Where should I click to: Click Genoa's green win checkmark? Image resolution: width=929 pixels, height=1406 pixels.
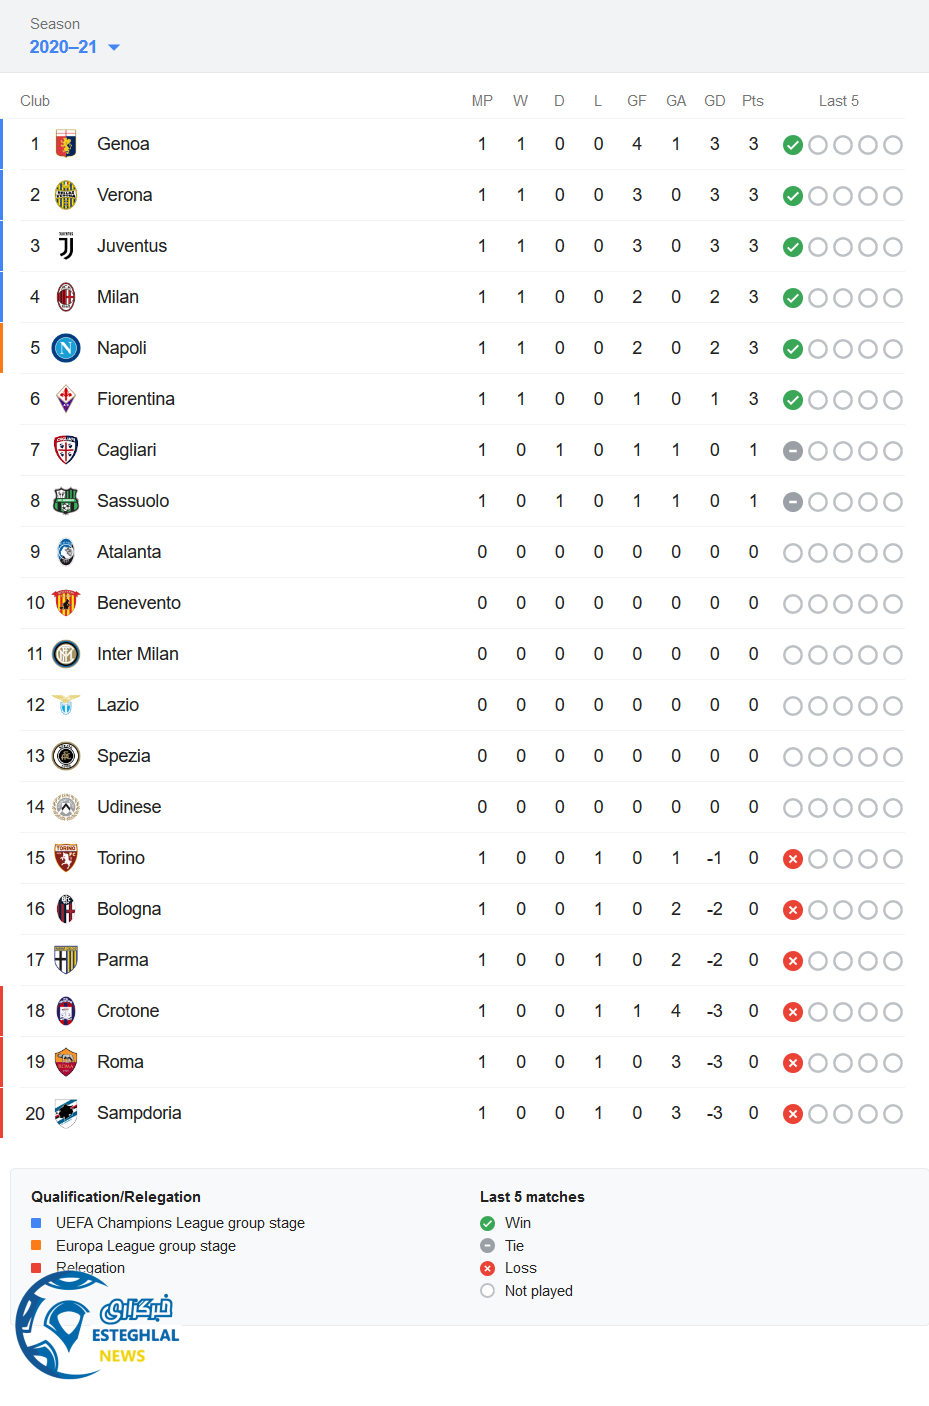pyautogui.click(x=793, y=145)
